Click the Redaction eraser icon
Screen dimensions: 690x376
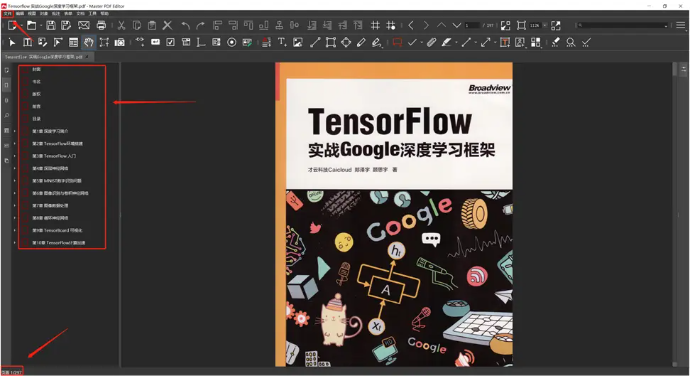(555, 43)
